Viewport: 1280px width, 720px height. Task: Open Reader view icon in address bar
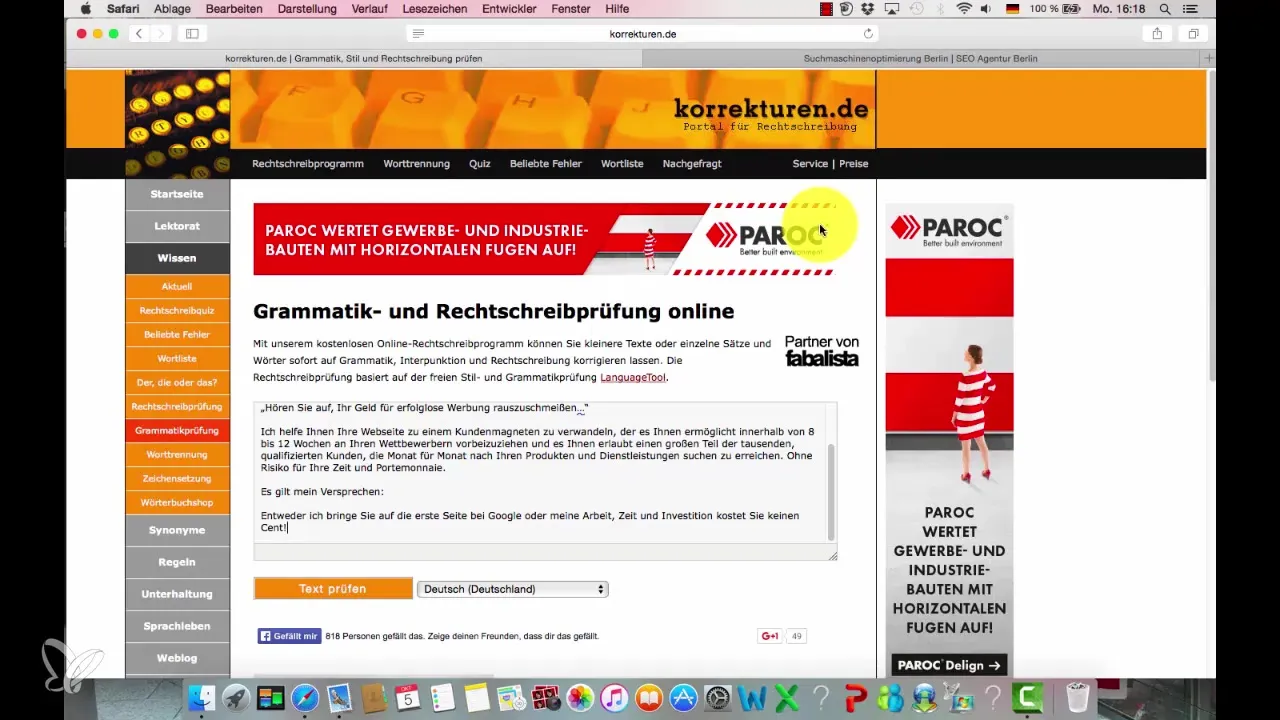(418, 33)
